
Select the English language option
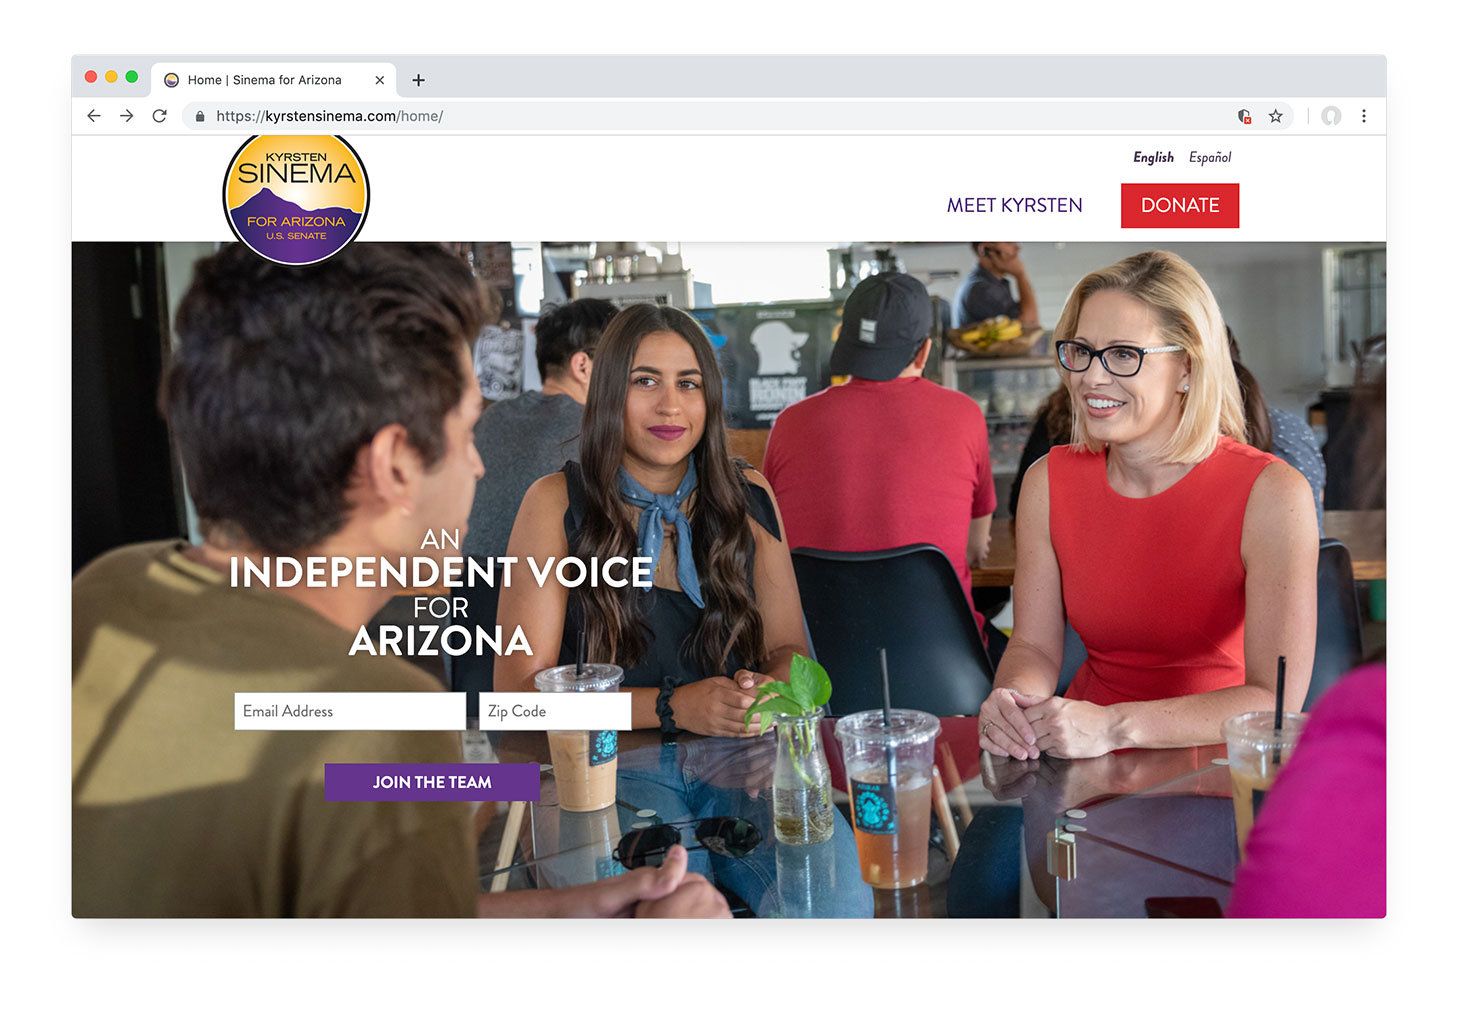tap(1153, 157)
